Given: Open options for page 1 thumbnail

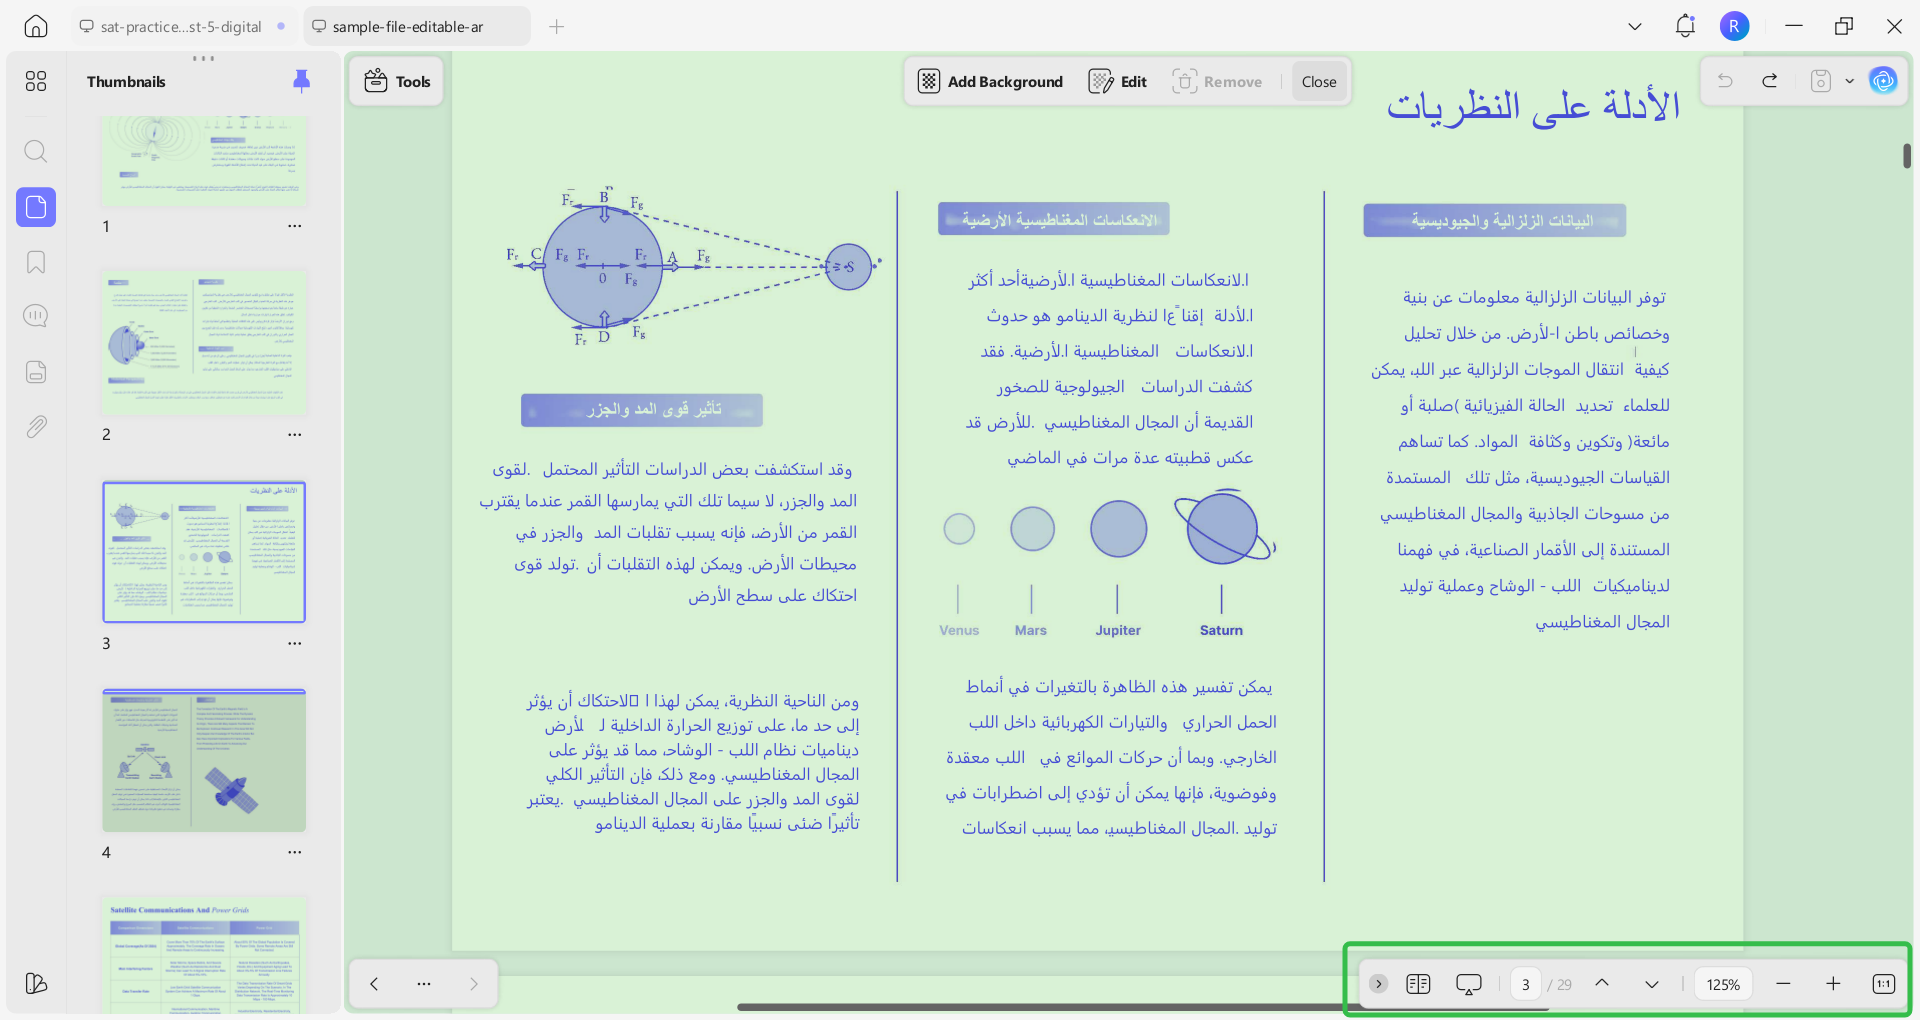Looking at the screenshot, I should coord(295,226).
